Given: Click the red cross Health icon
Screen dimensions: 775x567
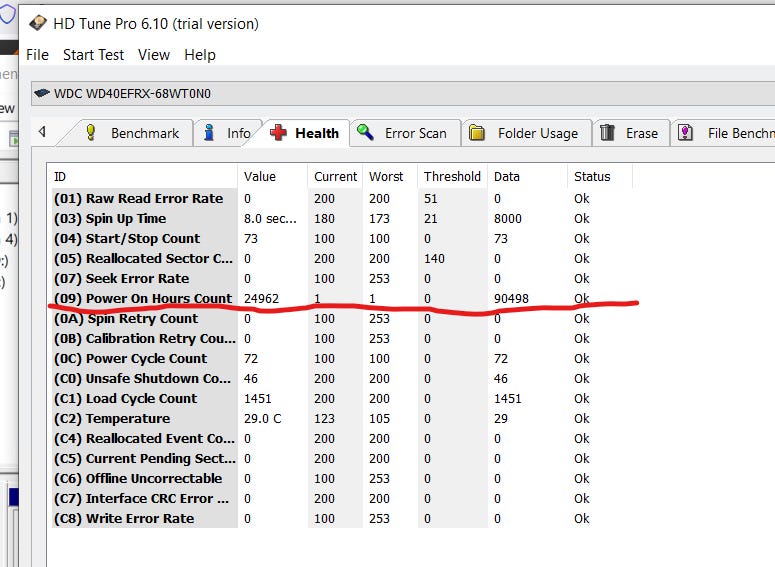Looking at the screenshot, I should pos(278,133).
